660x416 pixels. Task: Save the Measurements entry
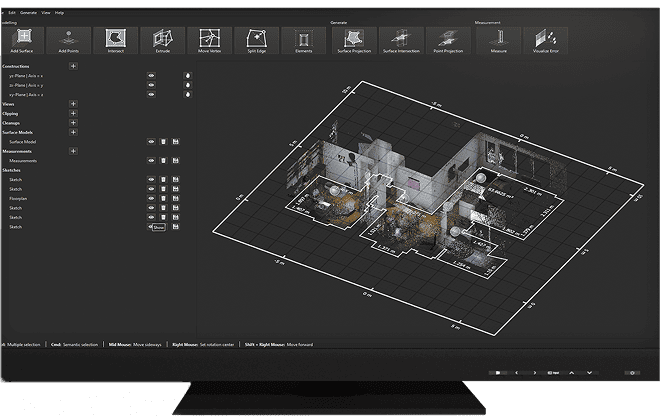point(176,160)
